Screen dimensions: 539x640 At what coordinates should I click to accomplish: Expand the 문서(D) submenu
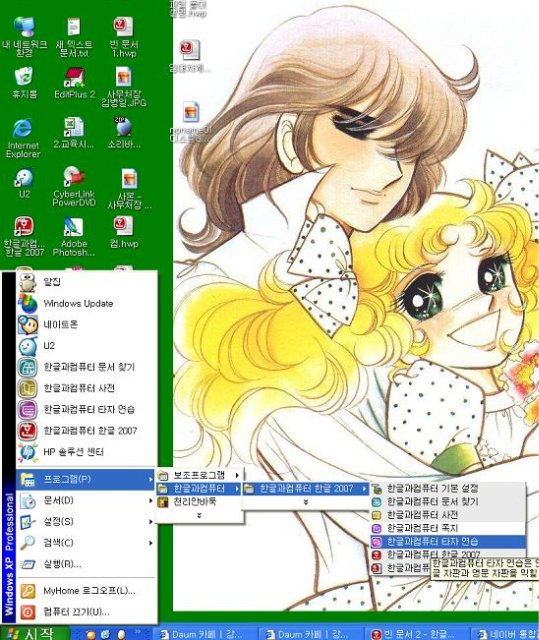[87, 500]
